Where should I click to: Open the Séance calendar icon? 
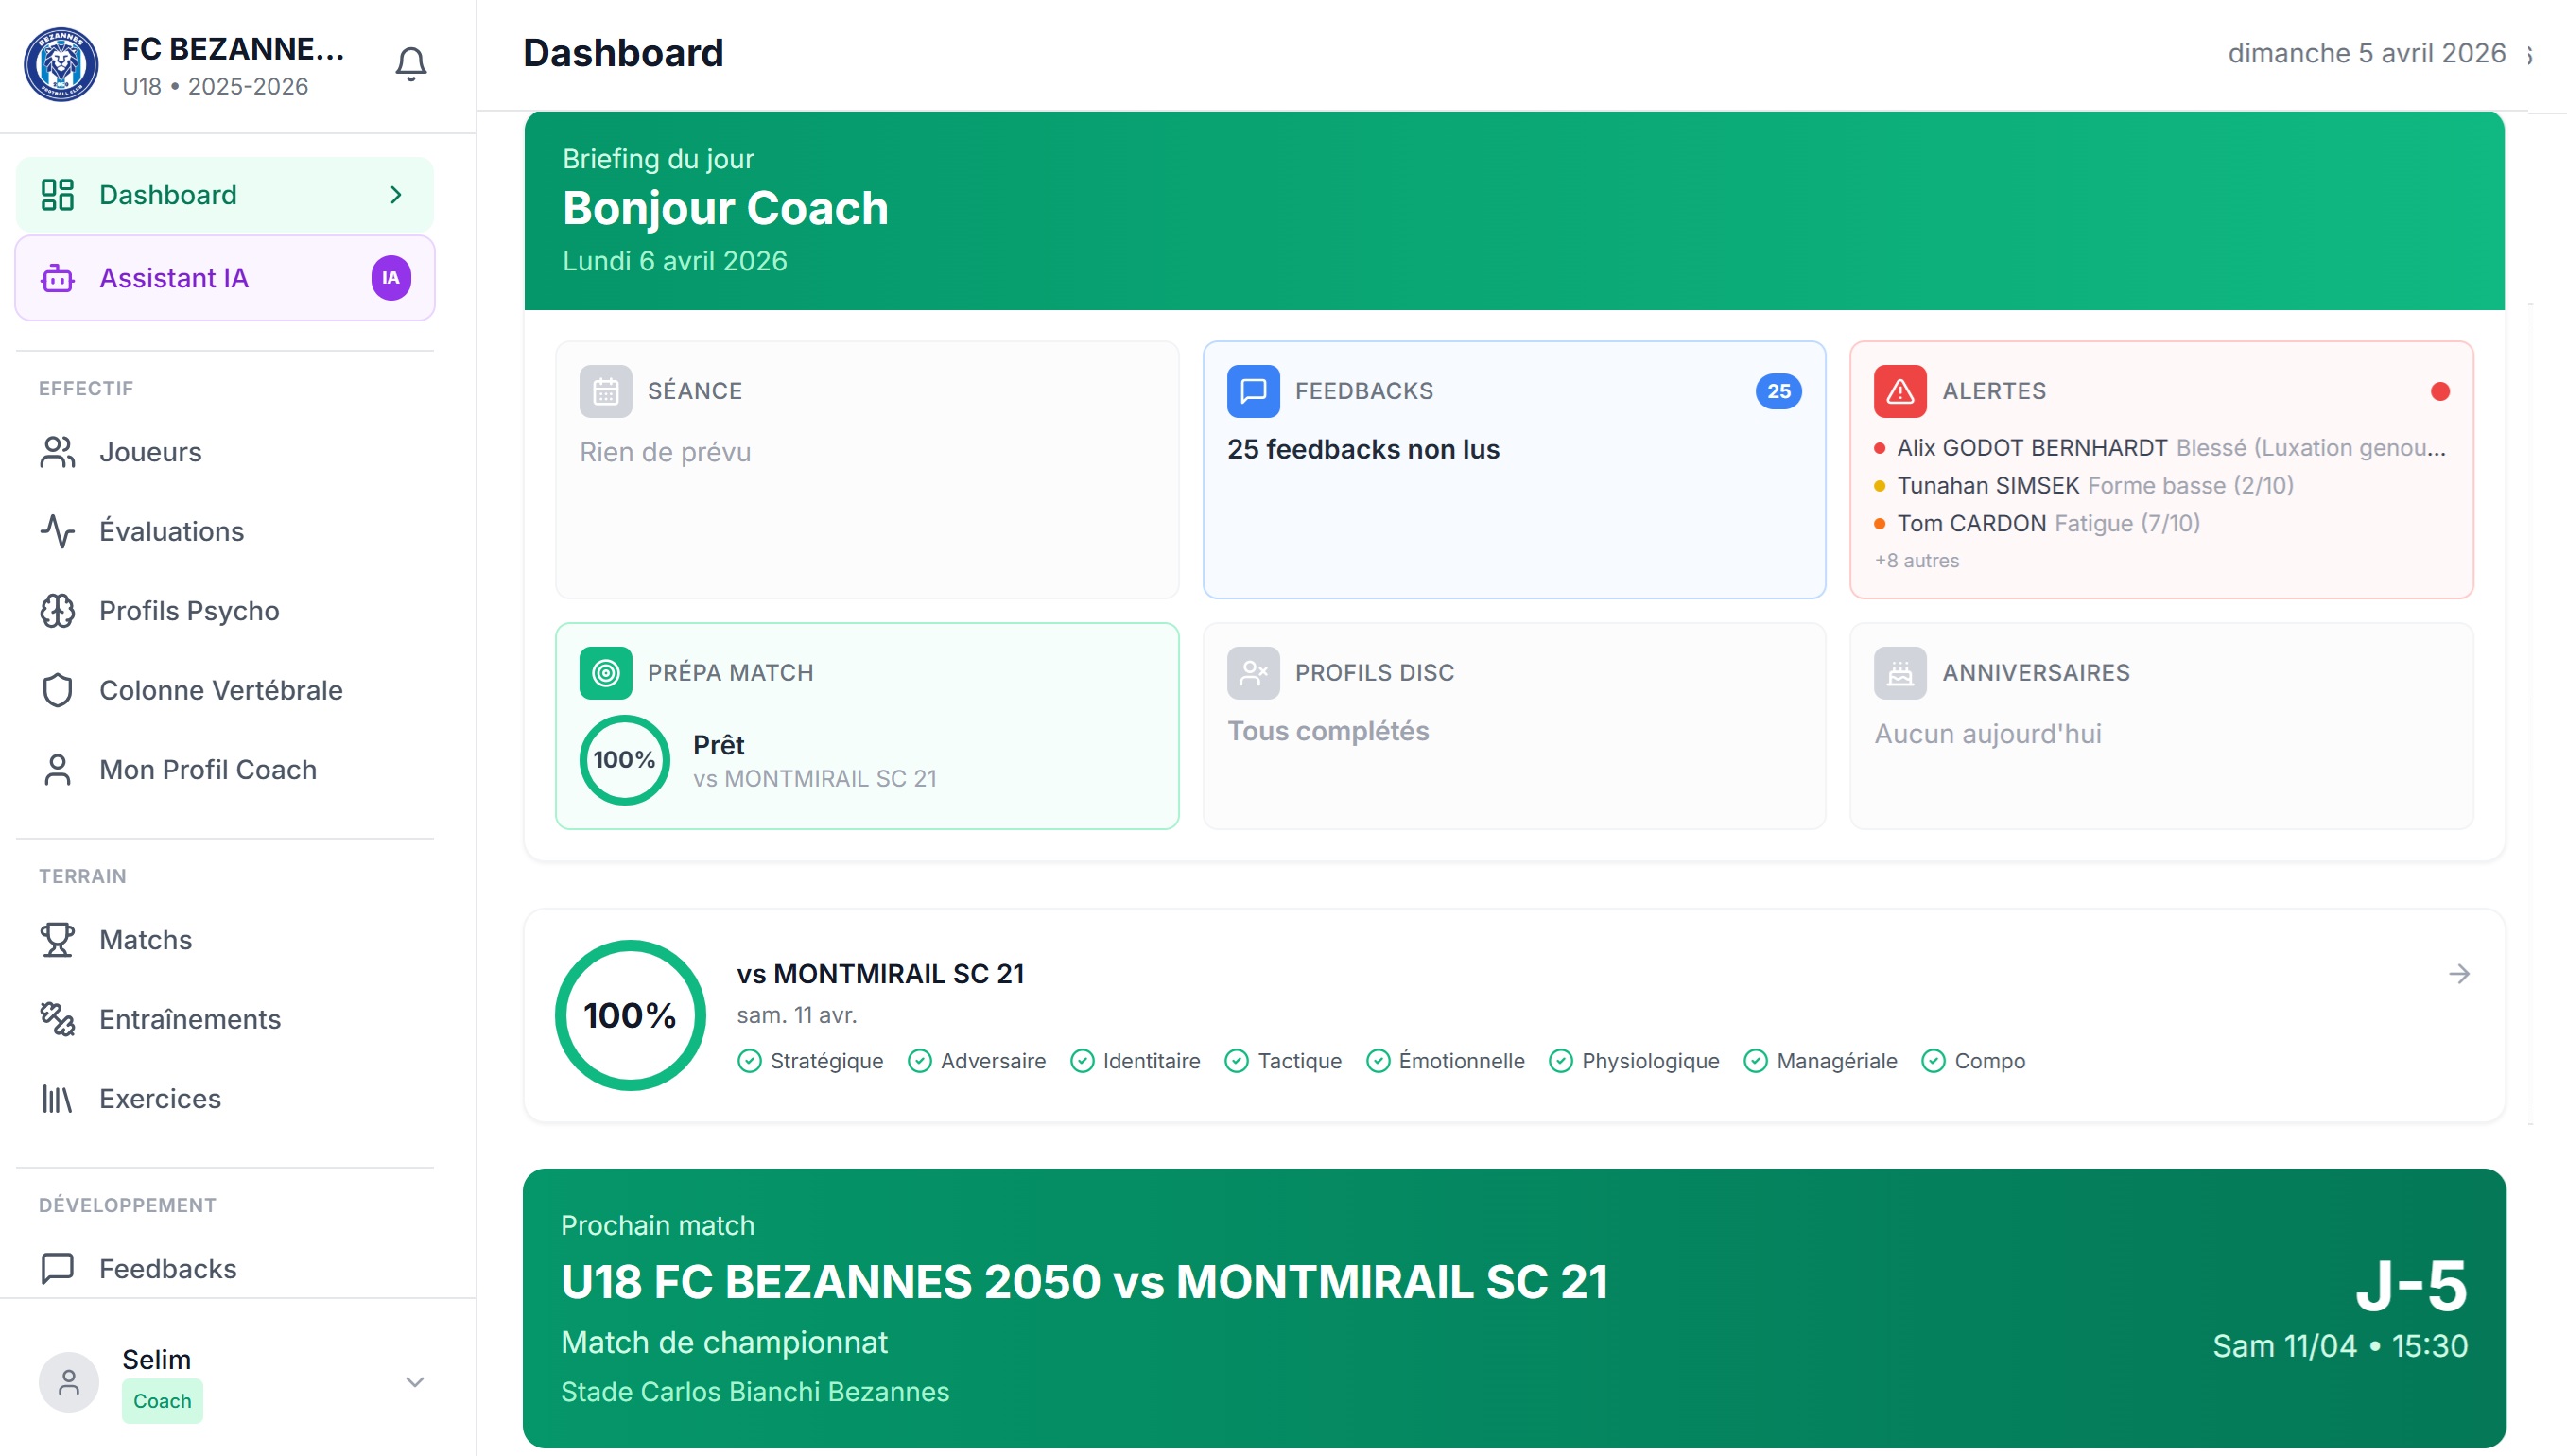pyautogui.click(x=606, y=391)
